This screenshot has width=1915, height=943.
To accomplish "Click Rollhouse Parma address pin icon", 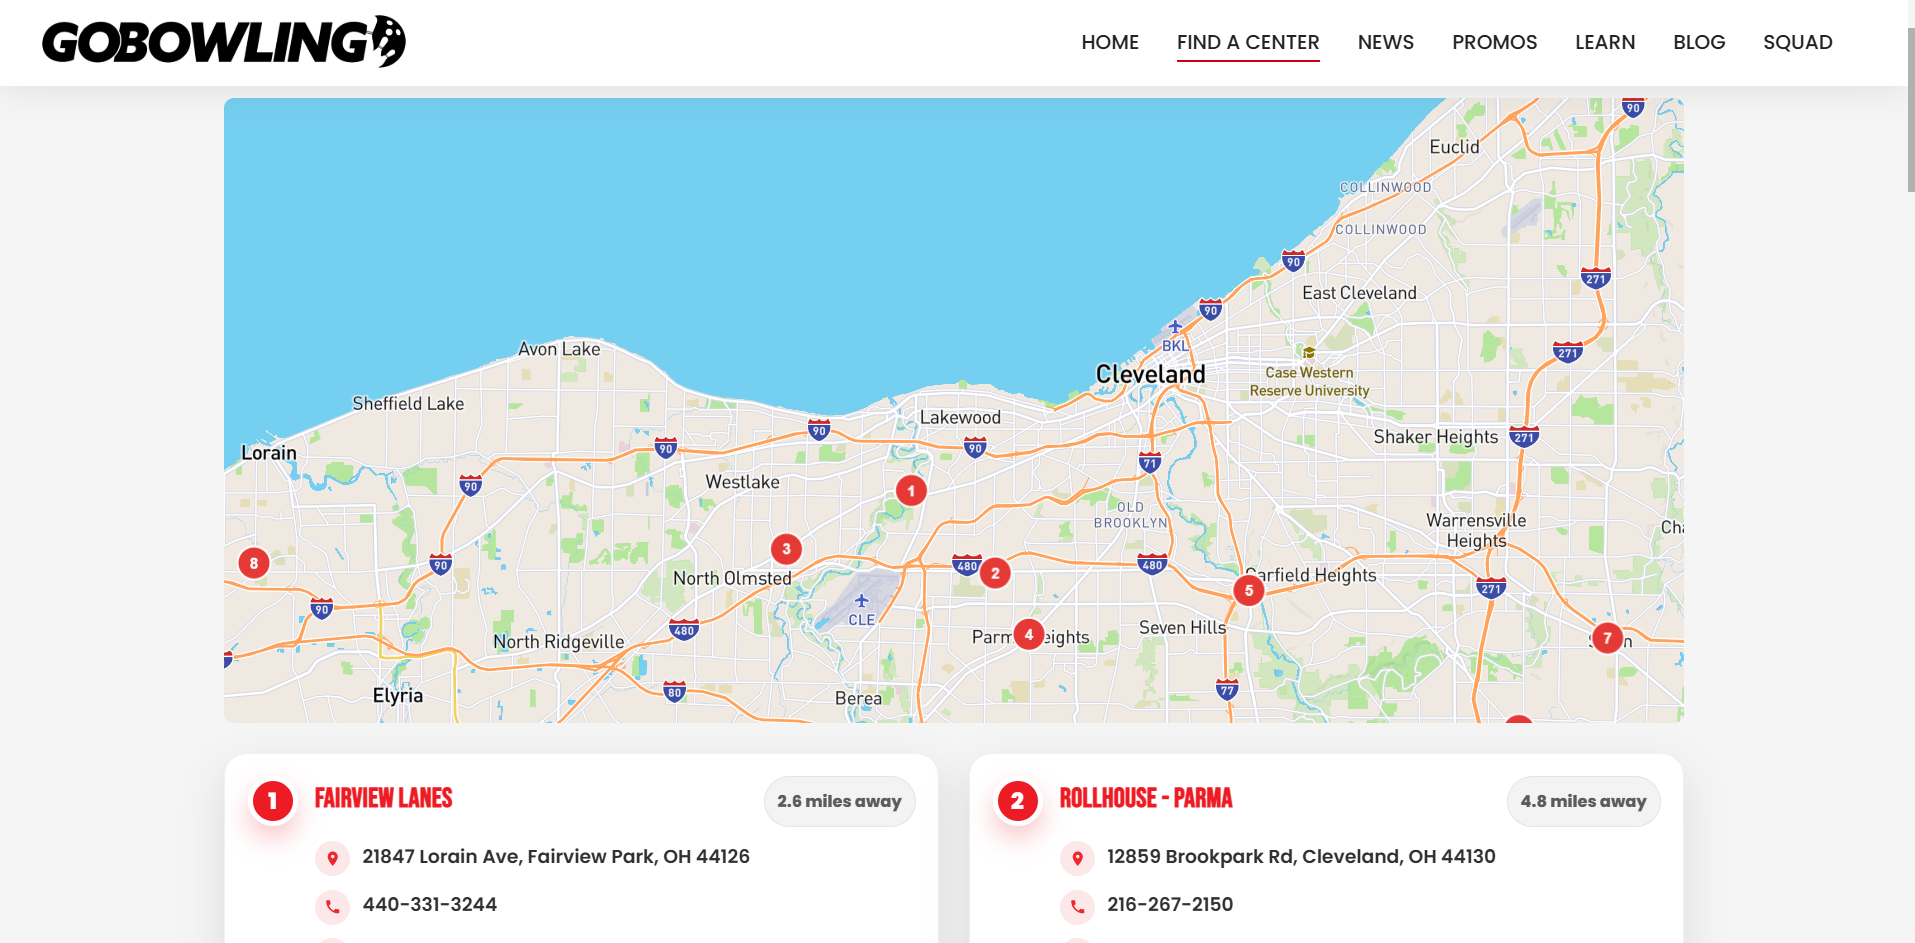I will click(1077, 858).
